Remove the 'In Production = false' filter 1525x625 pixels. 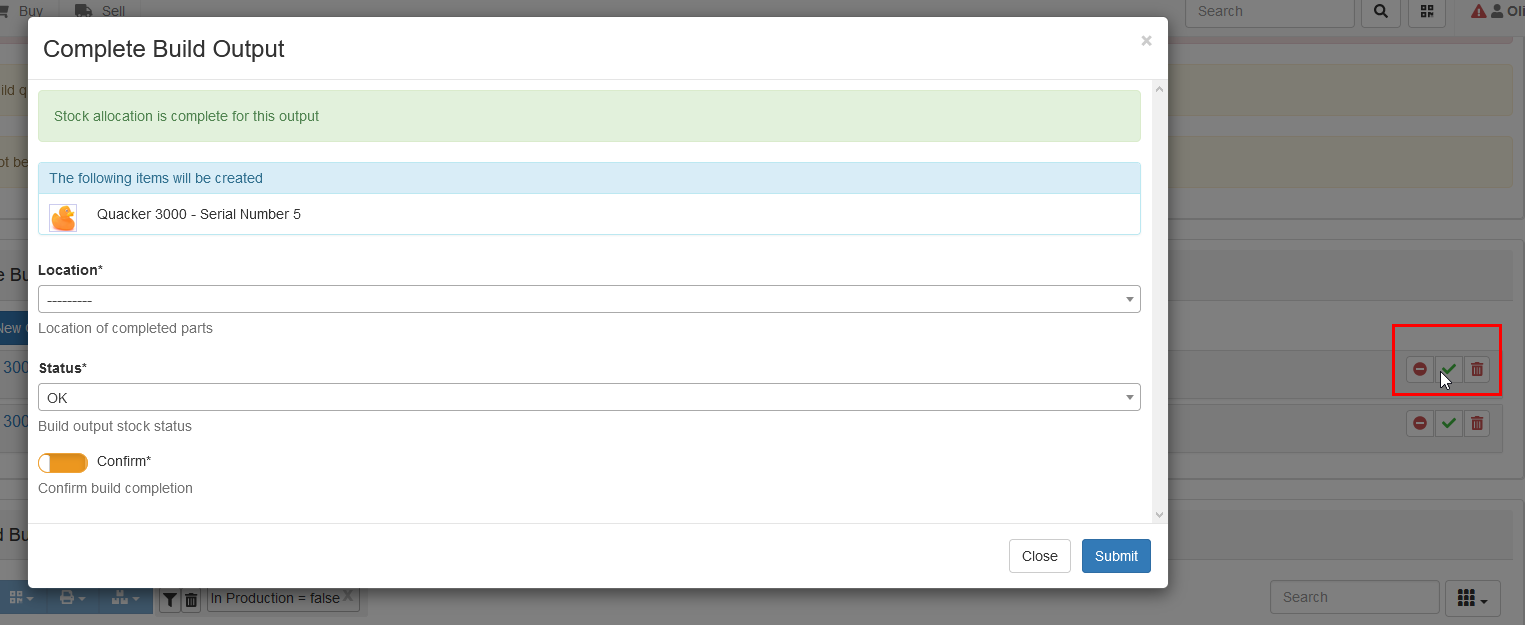coord(347,595)
